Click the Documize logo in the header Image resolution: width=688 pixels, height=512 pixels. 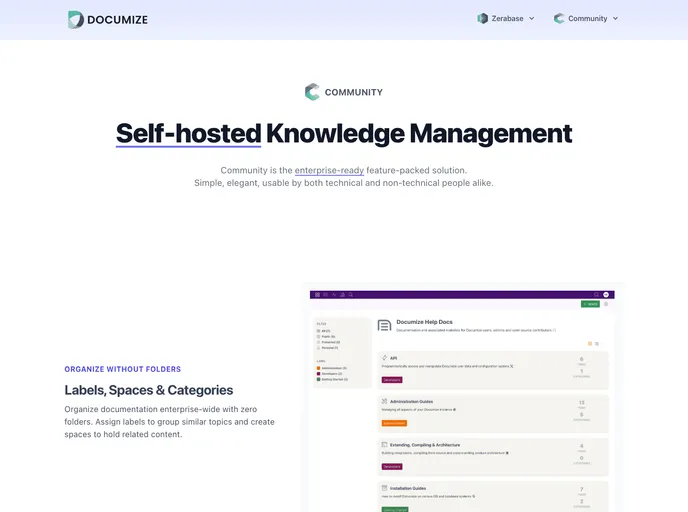coord(108,20)
